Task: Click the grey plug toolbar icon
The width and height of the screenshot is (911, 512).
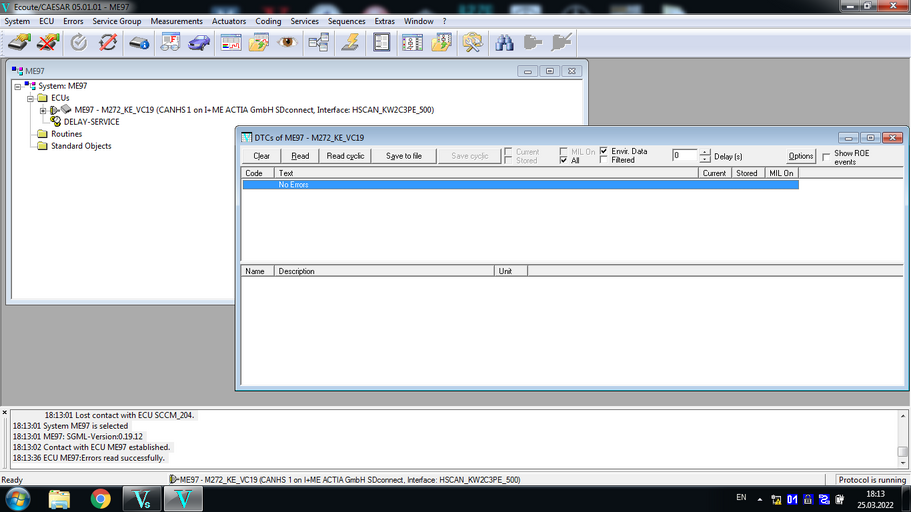Action: coord(532,42)
